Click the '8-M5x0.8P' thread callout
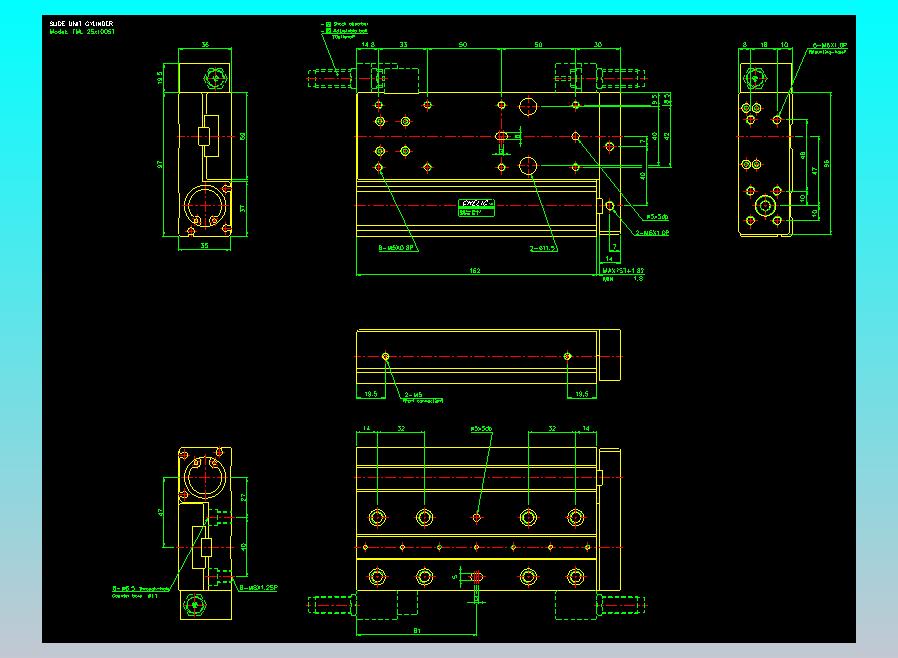This screenshot has width=898, height=658. click(x=396, y=248)
